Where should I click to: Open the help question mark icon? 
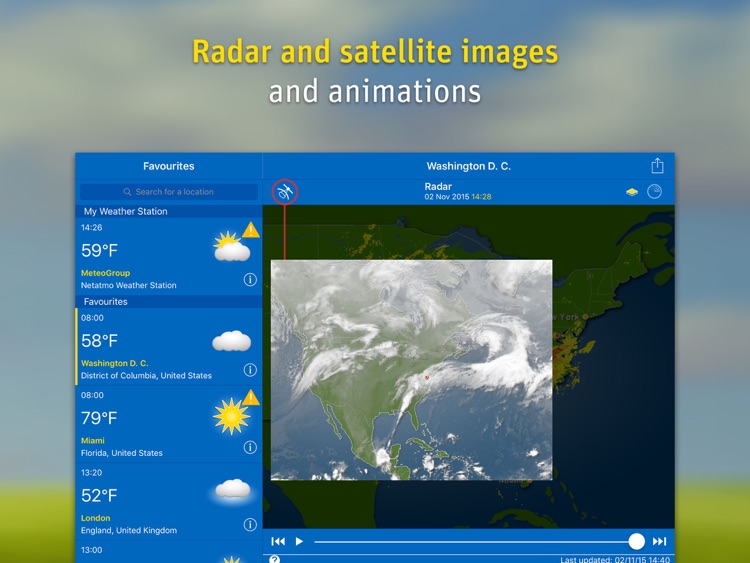[x=274, y=559]
